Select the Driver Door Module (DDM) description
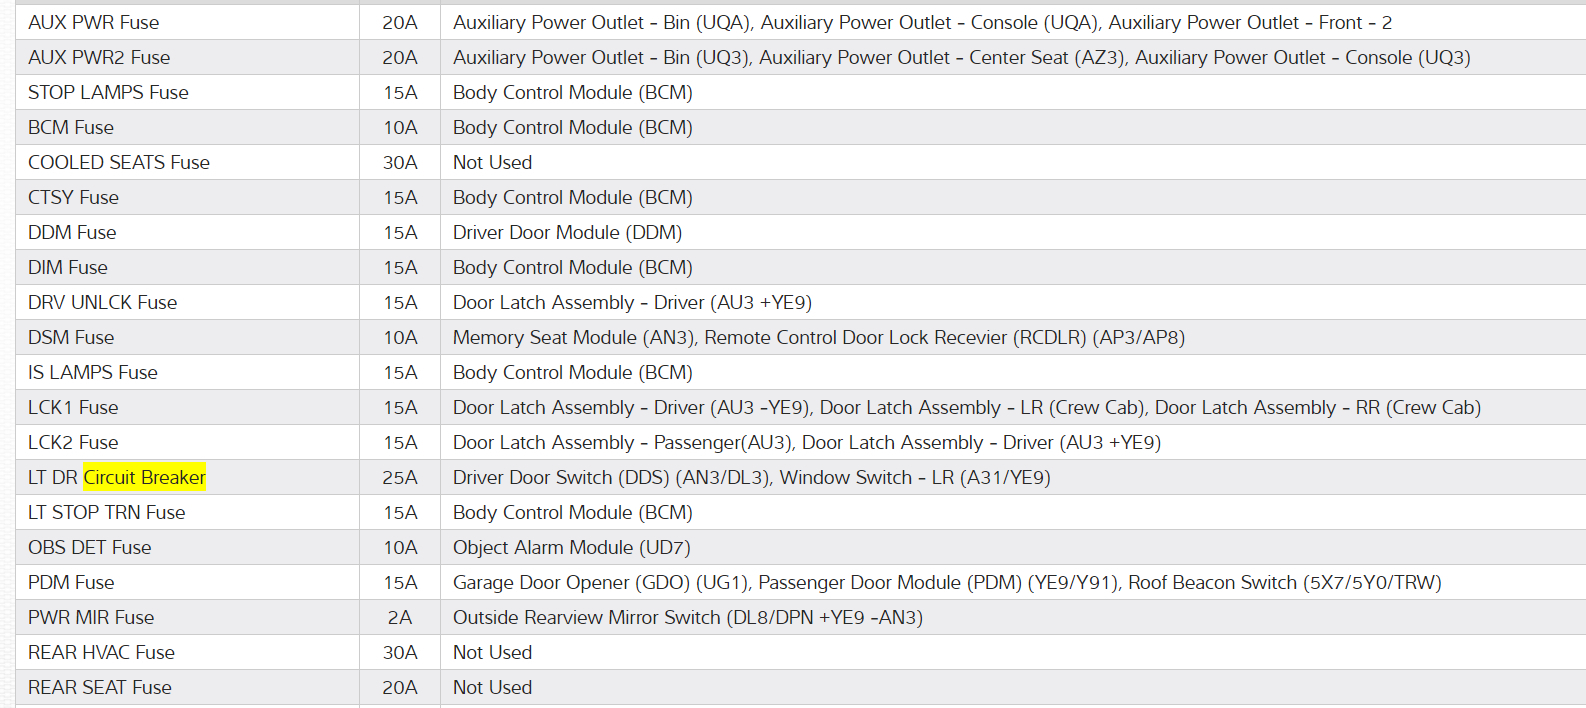 click(567, 232)
